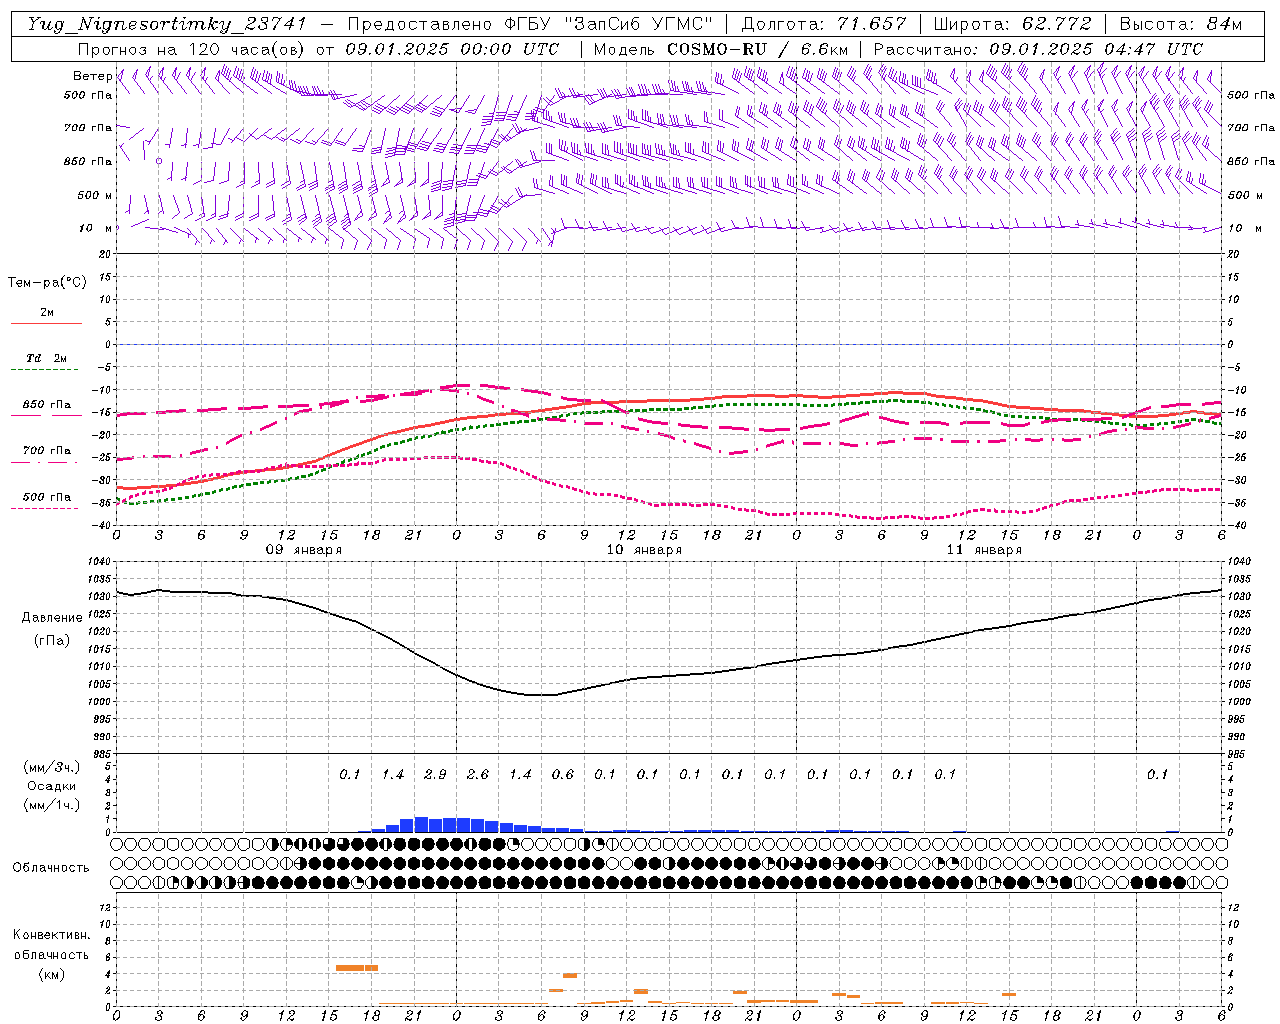1280x1024 pixels.
Task: Select the 2.9 precipitation amount value
Action: 435,774
